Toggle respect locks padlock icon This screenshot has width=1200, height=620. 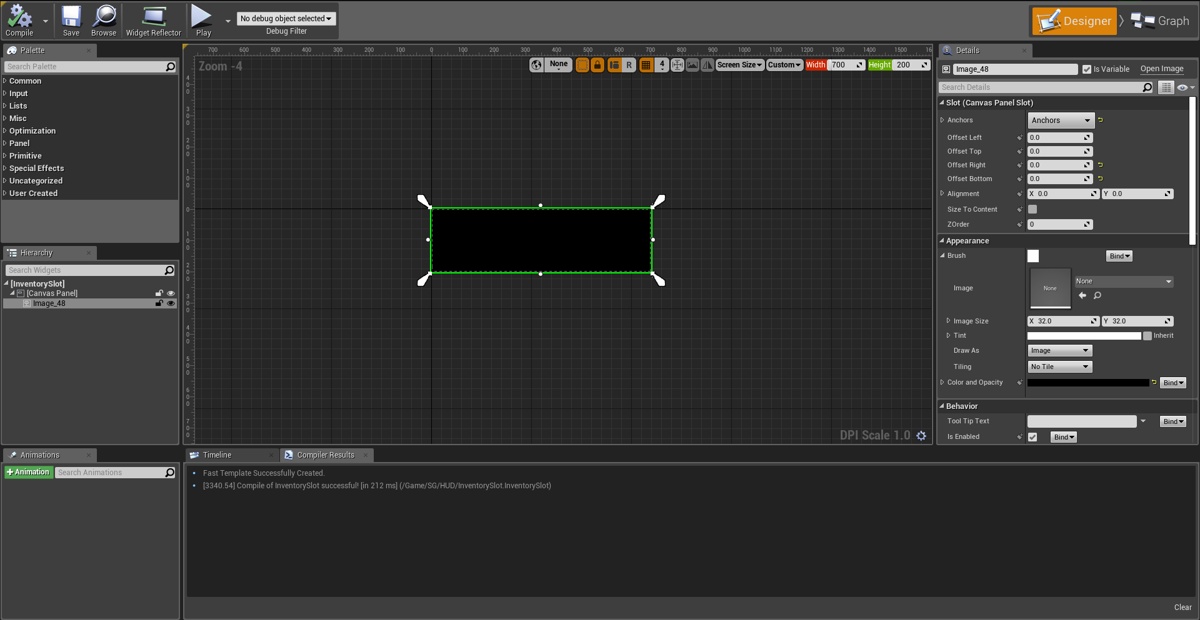(597, 65)
